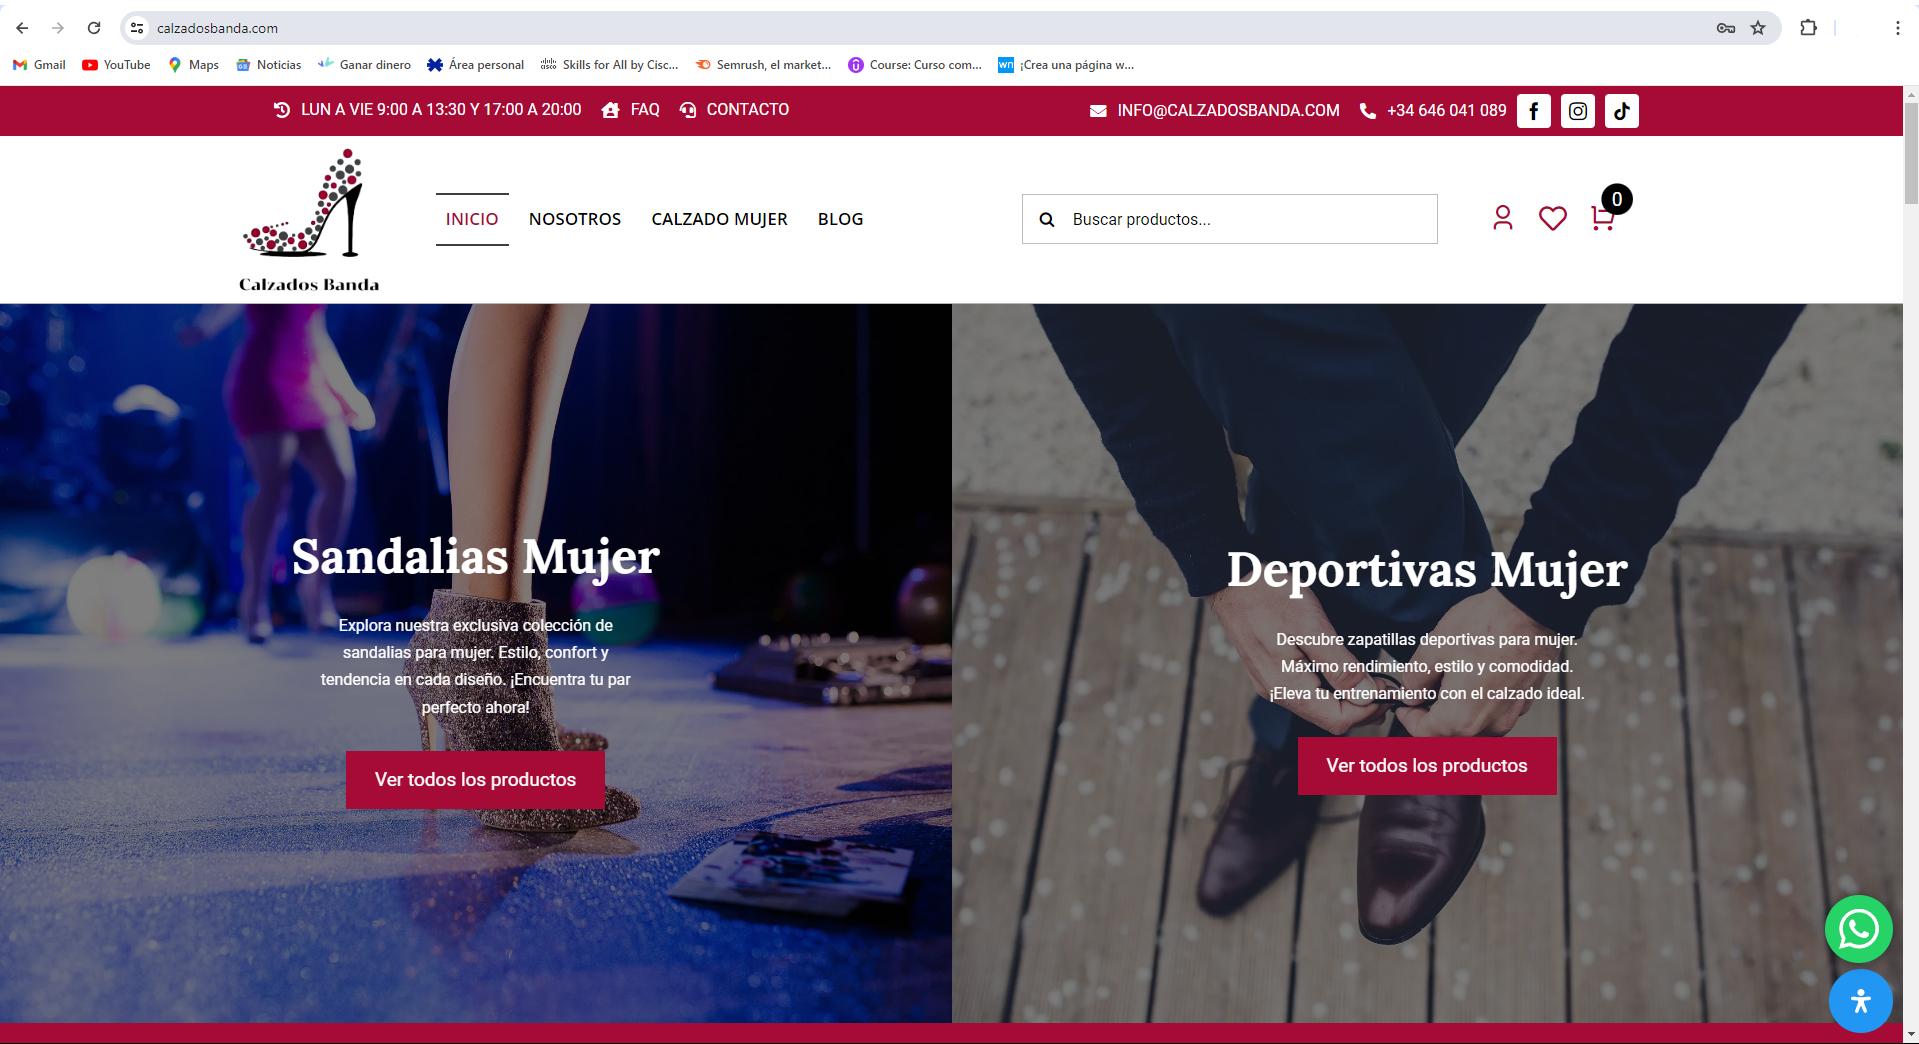Open the wishlist heart icon
This screenshot has height=1044, width=1919.
click(1552, 218)
